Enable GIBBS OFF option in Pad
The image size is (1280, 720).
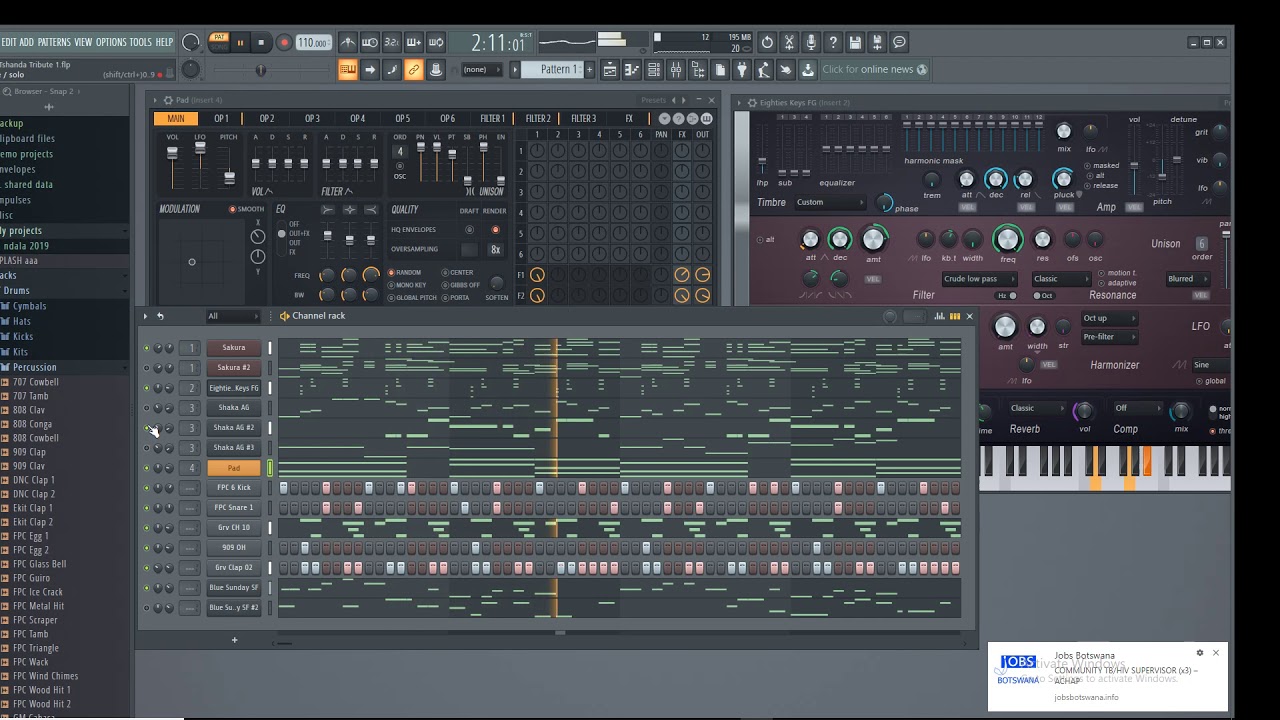[461, 285]
